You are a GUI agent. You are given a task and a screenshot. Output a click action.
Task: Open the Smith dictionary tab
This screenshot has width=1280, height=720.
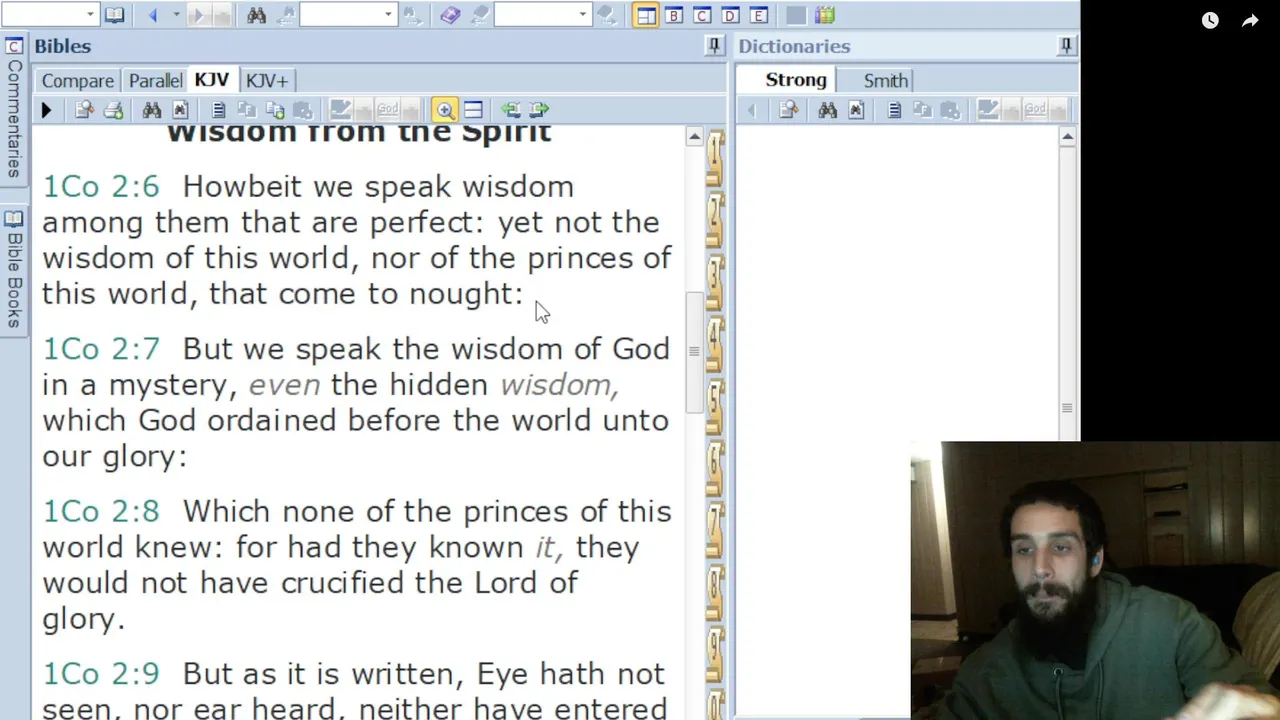click(886, 81)
